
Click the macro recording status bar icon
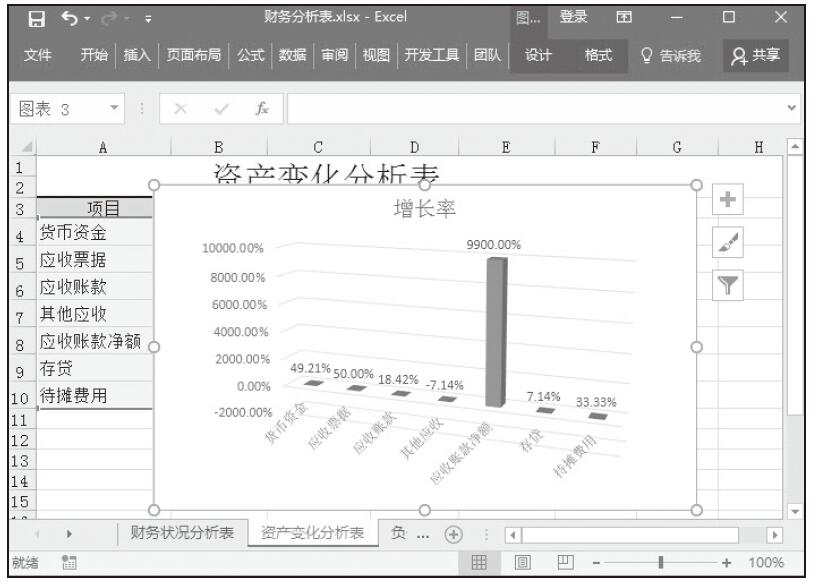[69, 563]
